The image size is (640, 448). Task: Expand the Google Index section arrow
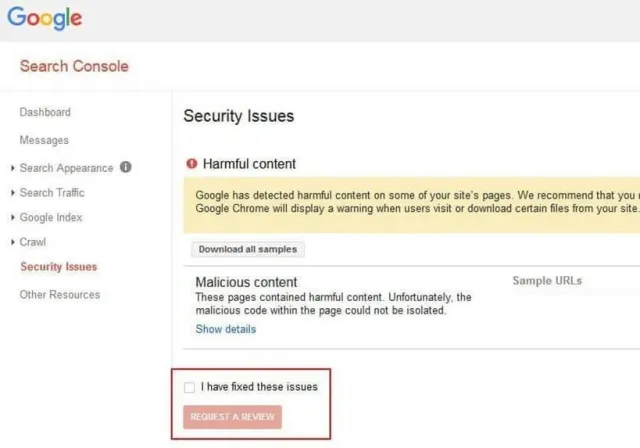[12, 218]
